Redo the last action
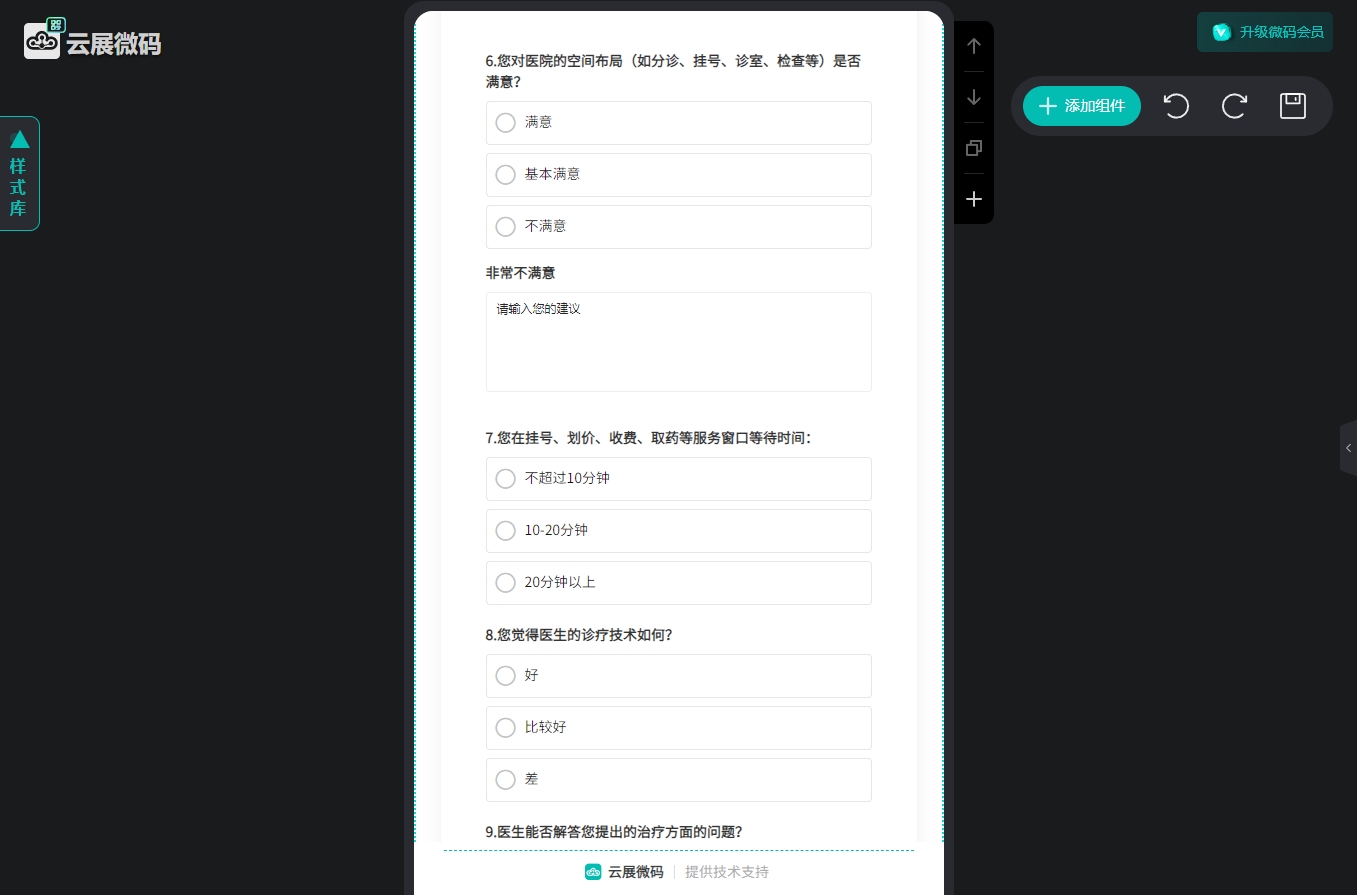 (x=1234, y=106)
